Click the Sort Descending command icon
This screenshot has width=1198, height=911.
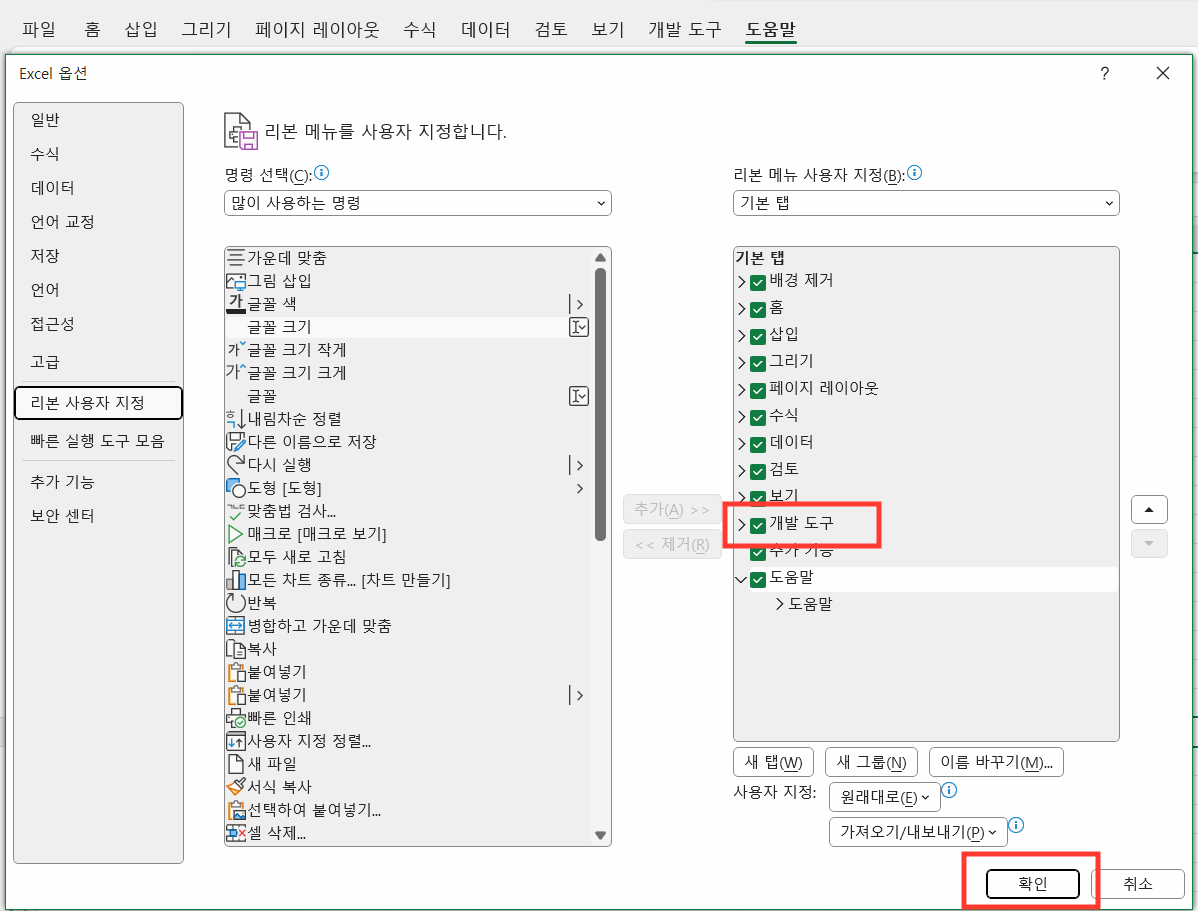[236, 419]
